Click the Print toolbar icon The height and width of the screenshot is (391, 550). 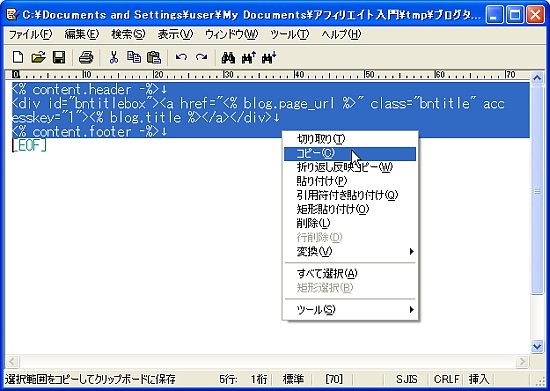(86, 57)
